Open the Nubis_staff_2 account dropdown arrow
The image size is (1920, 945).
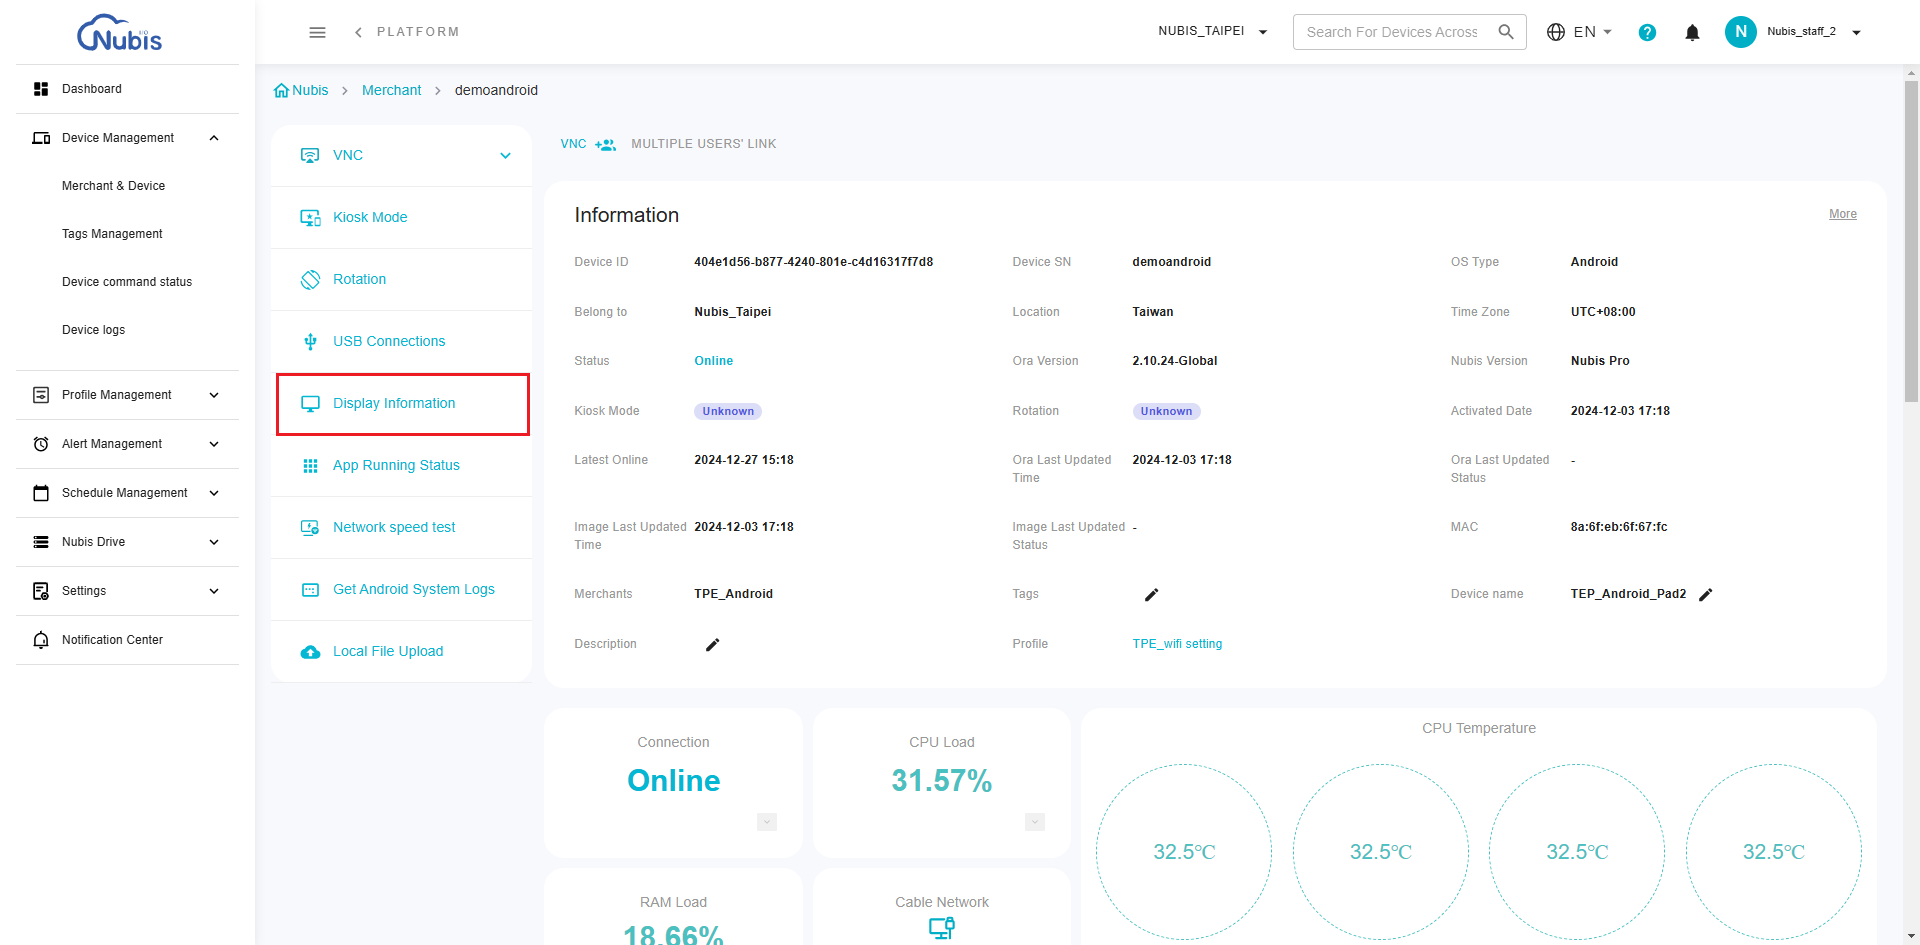point(1856,33)
